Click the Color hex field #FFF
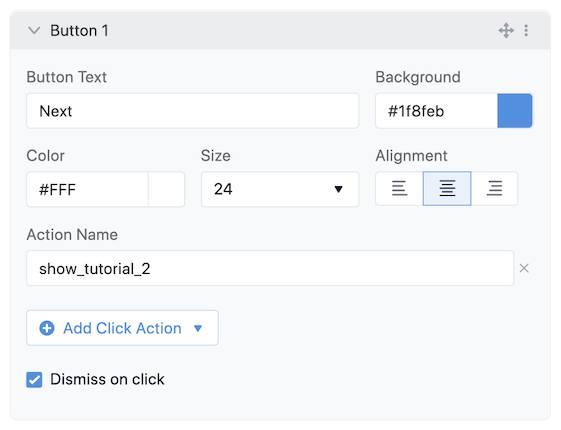This screenshot has width=561, height=430. (87, 189)
